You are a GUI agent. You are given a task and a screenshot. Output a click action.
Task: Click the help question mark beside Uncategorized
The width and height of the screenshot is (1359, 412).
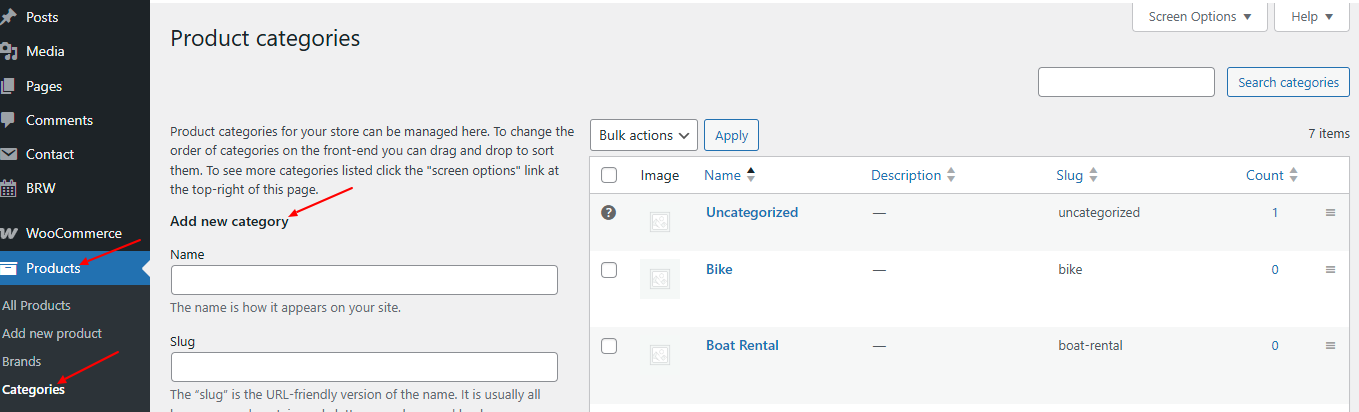coord(608,212)
